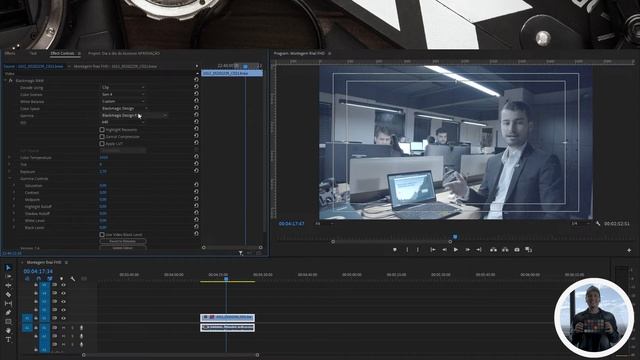The height and width of the screenshot is (360, 640).
Task: Hide the V1 track output eye
Action: click(x=63, y=318)
